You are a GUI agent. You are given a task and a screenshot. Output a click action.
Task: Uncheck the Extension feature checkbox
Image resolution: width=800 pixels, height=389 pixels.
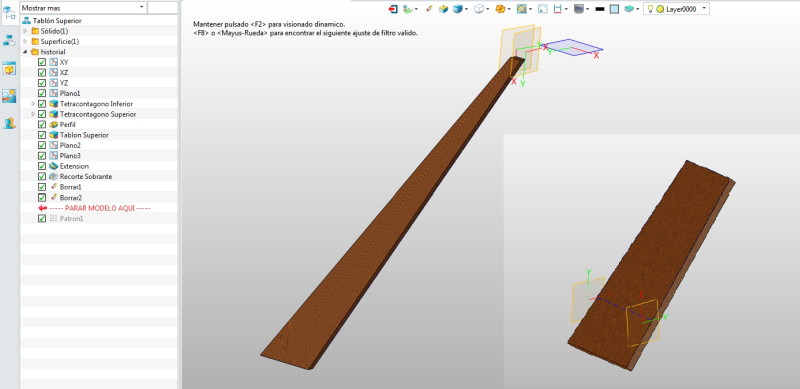click(x=42, y=166)
